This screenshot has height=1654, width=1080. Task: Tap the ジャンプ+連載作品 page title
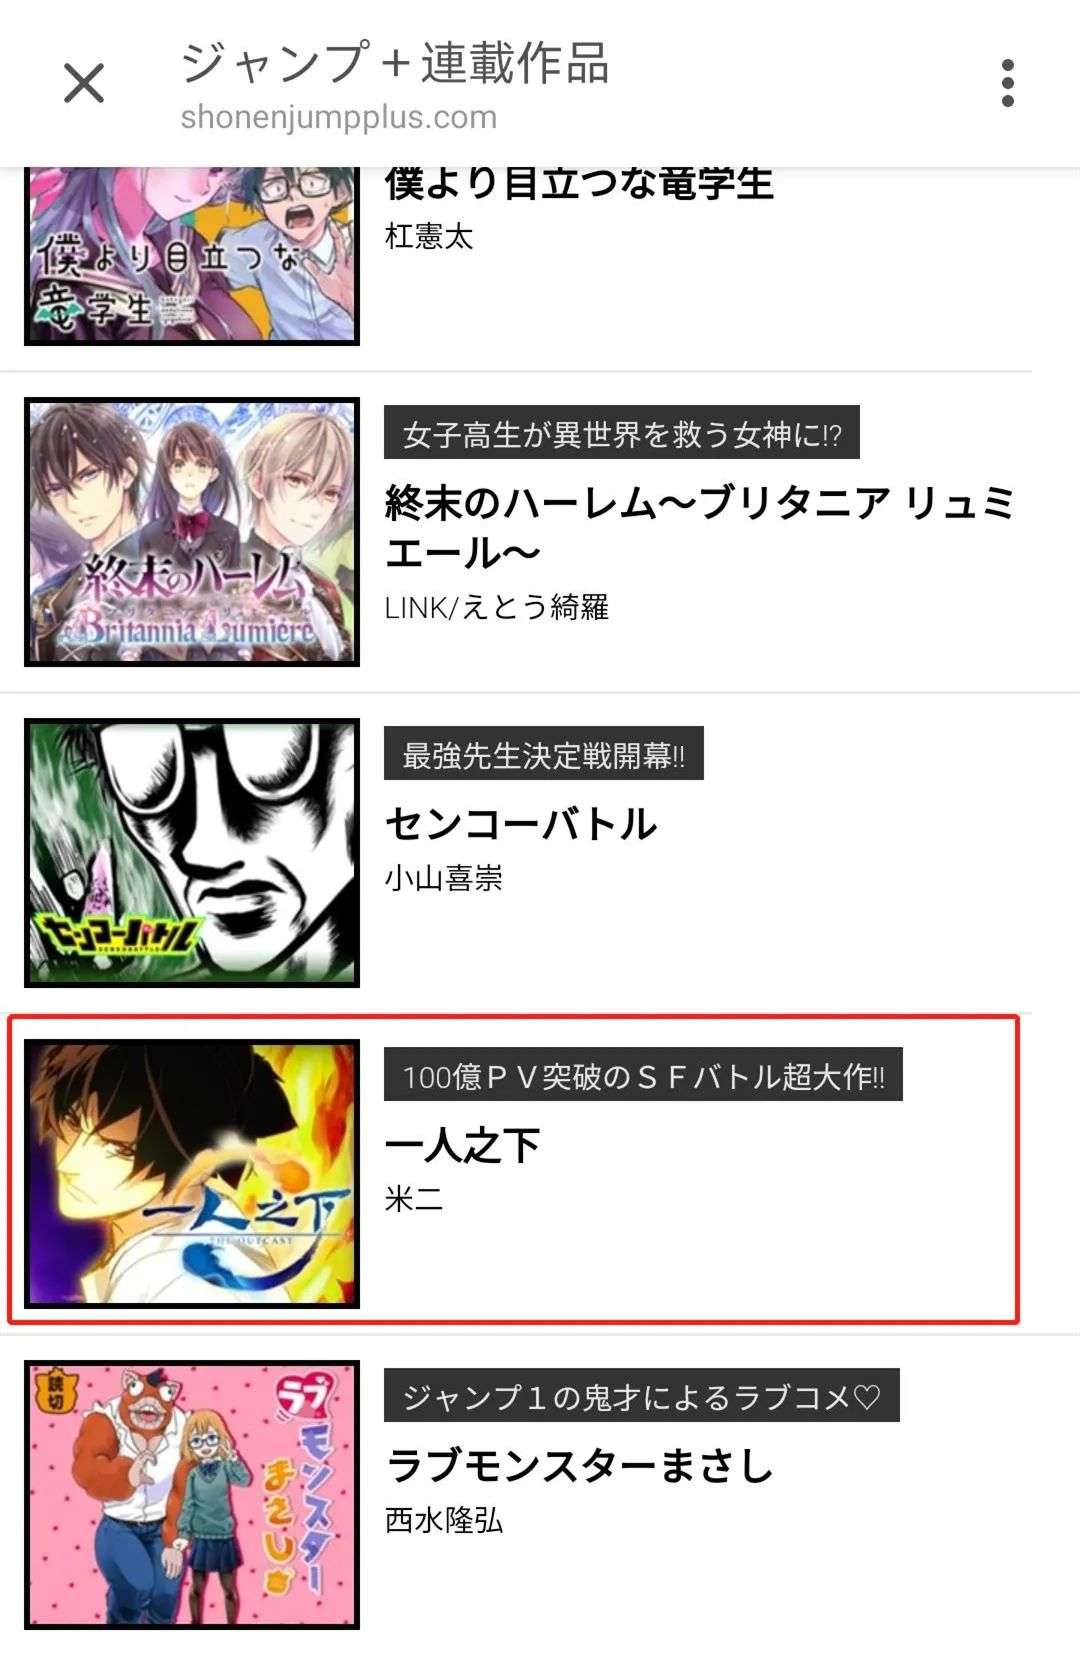[395, 62]
